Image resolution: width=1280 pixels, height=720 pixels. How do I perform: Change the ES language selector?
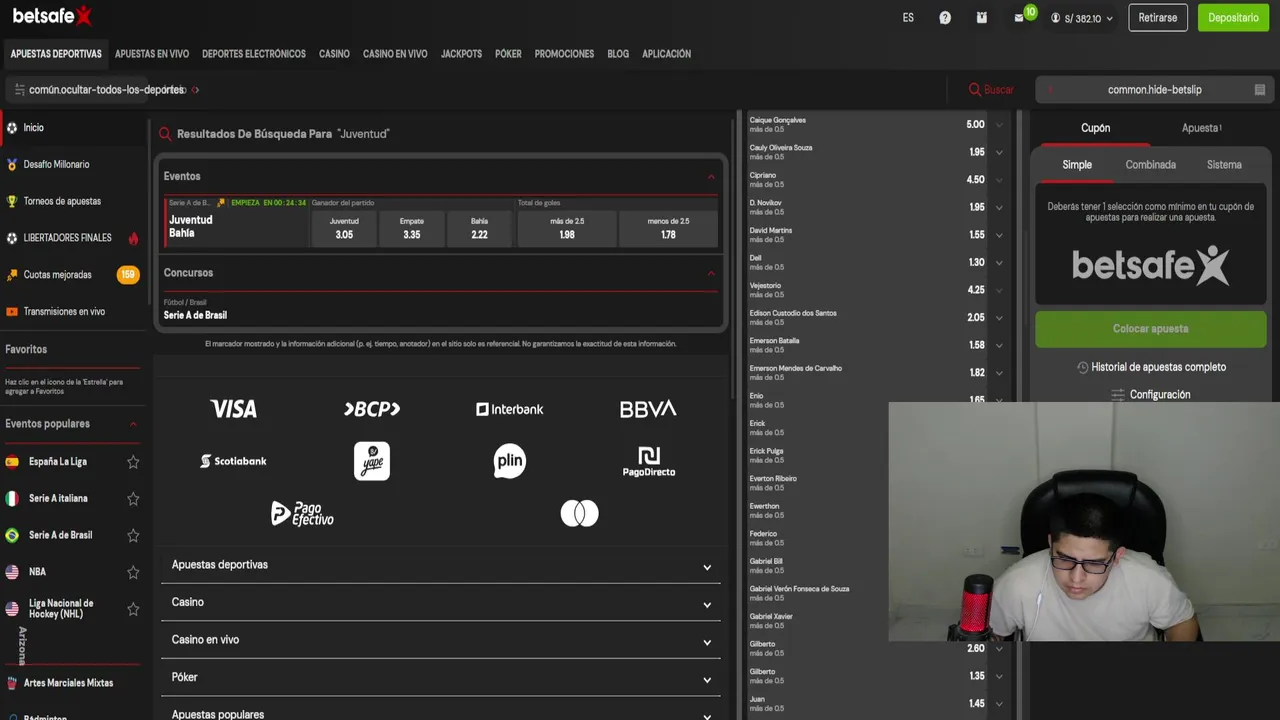tap(908, 18)
